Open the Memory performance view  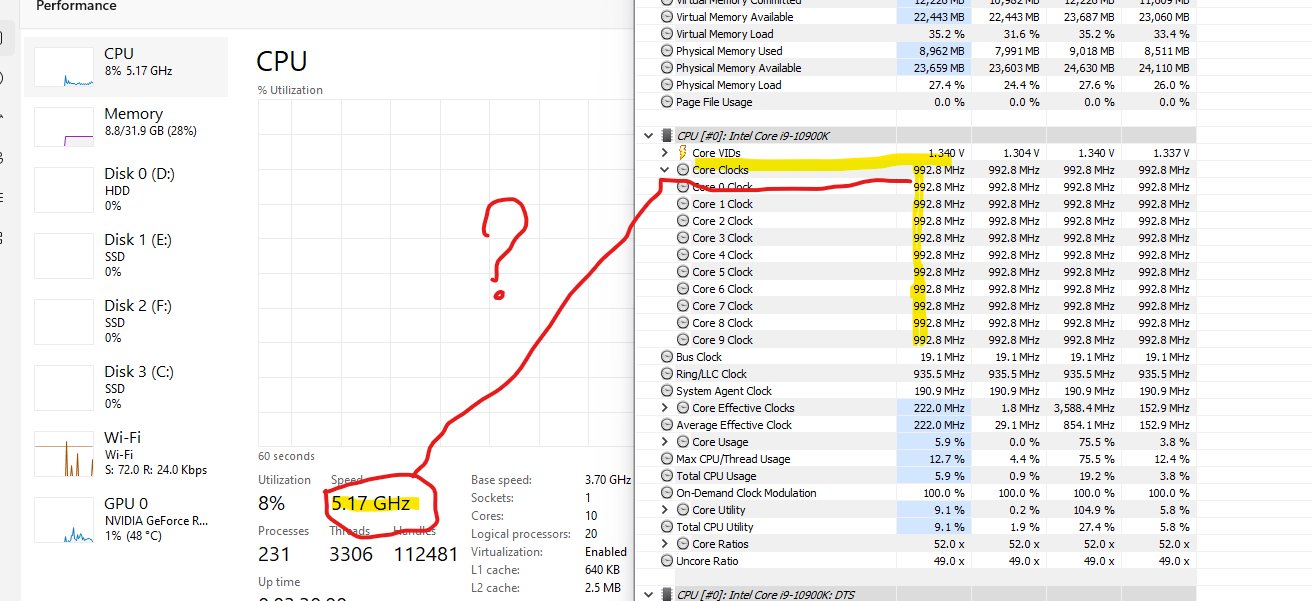click(127, 127)
